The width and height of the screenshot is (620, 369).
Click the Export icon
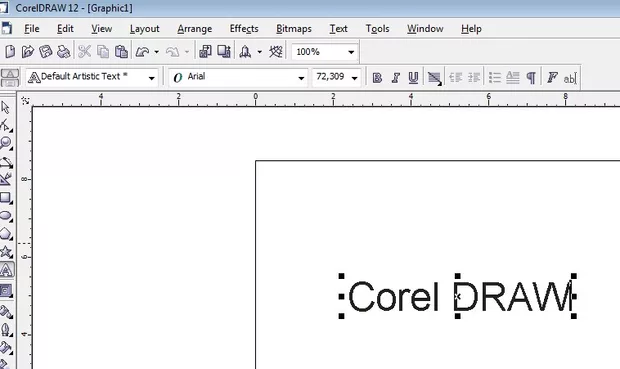(224, 51)
